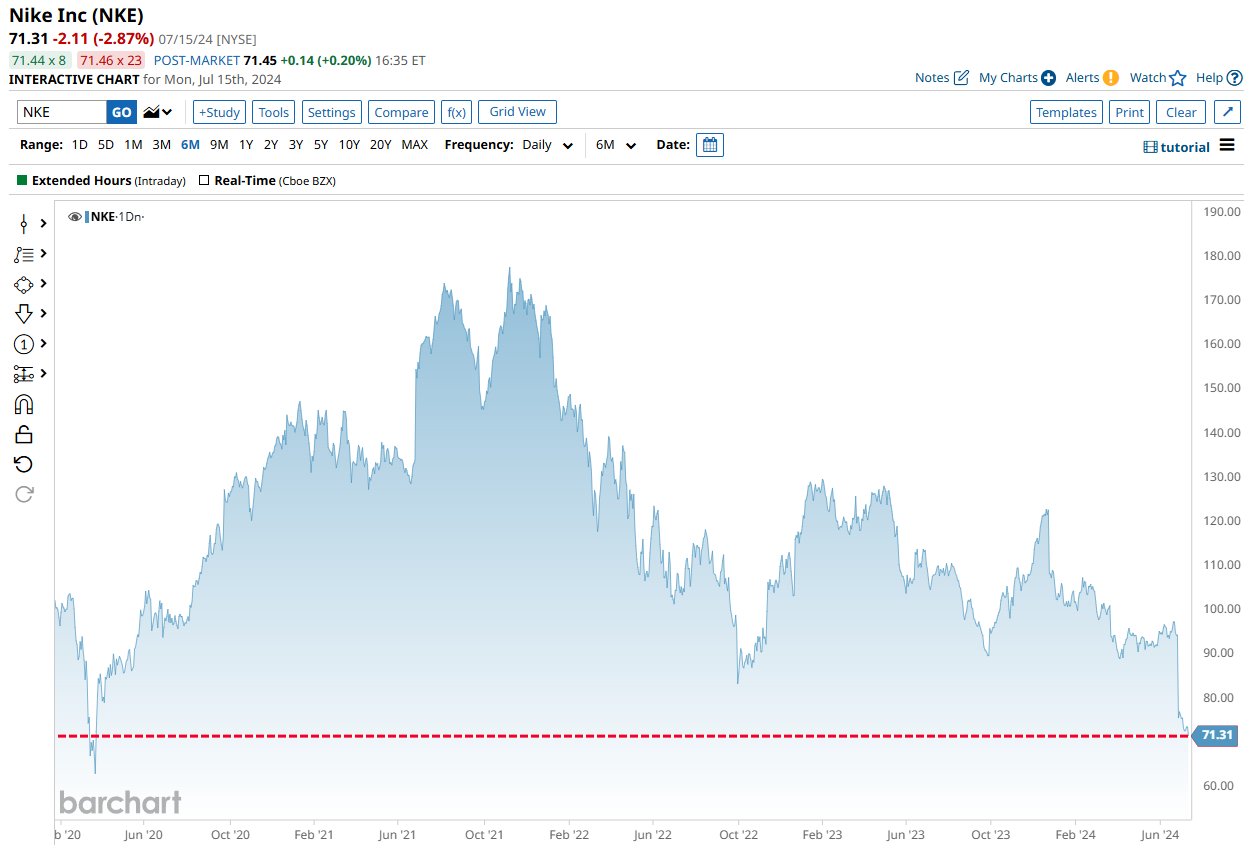Open chart Settings button
Image resolution: width=1251 pixels, height=860 pixels.
(x=332, y=112)
